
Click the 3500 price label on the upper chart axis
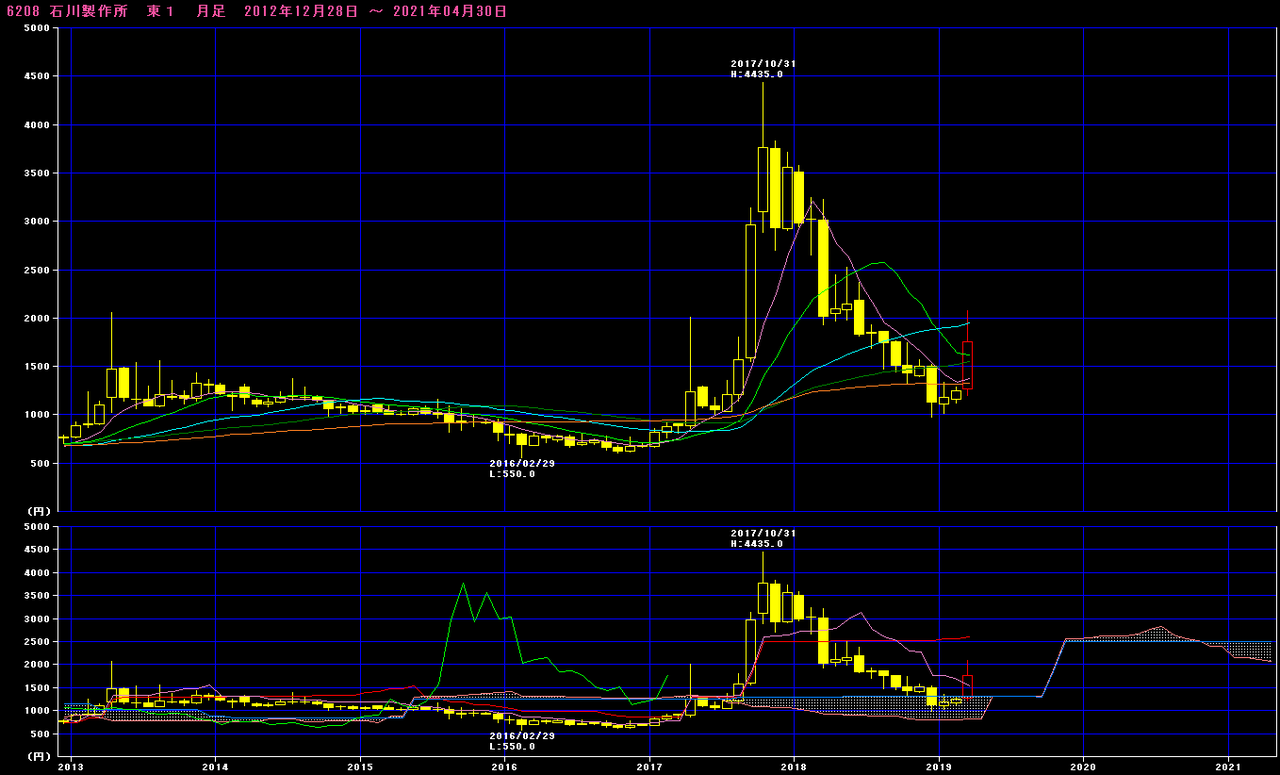point(37,173)
